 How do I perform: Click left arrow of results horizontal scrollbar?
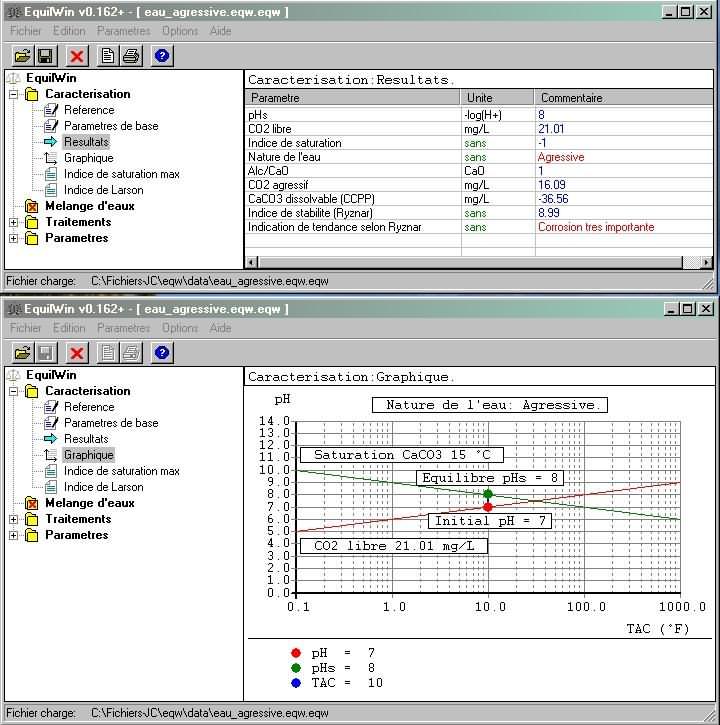click(251, 263)
